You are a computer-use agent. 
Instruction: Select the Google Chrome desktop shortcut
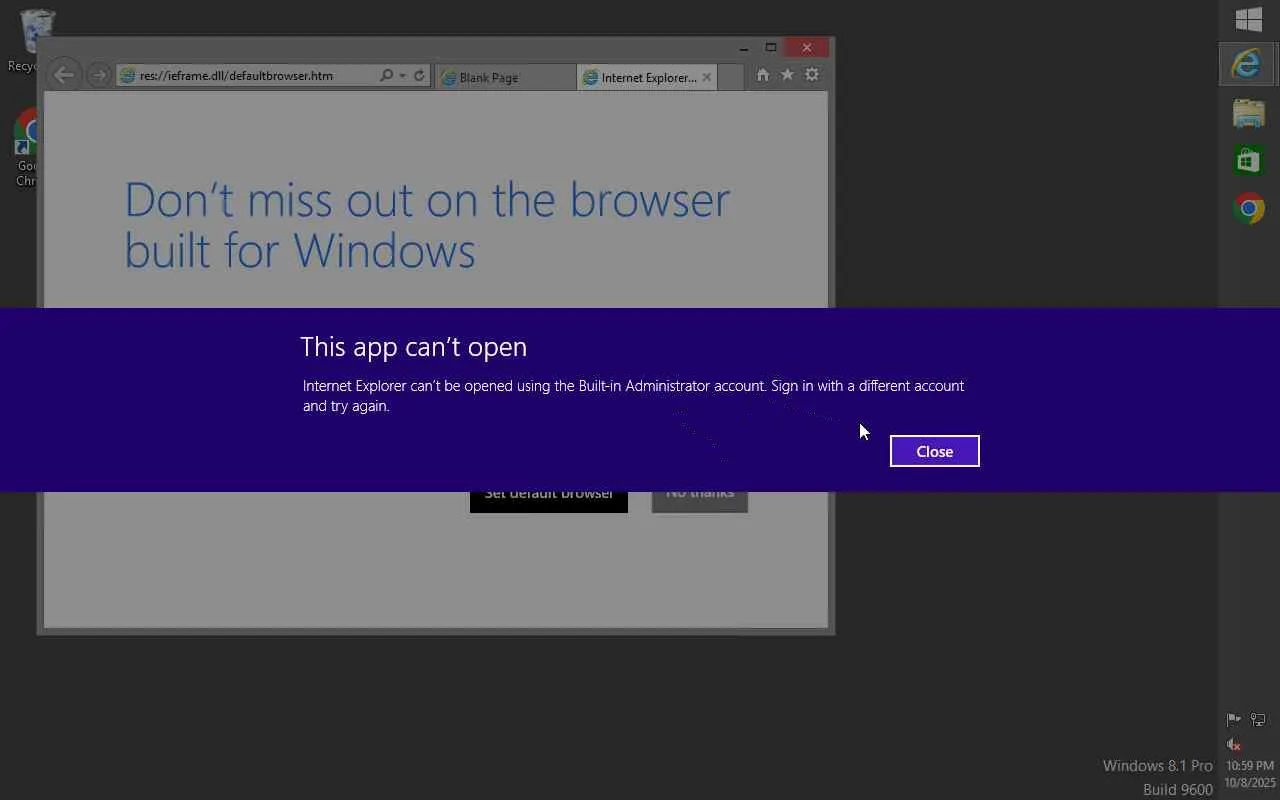pyautogui.click(x=26, y=148)
